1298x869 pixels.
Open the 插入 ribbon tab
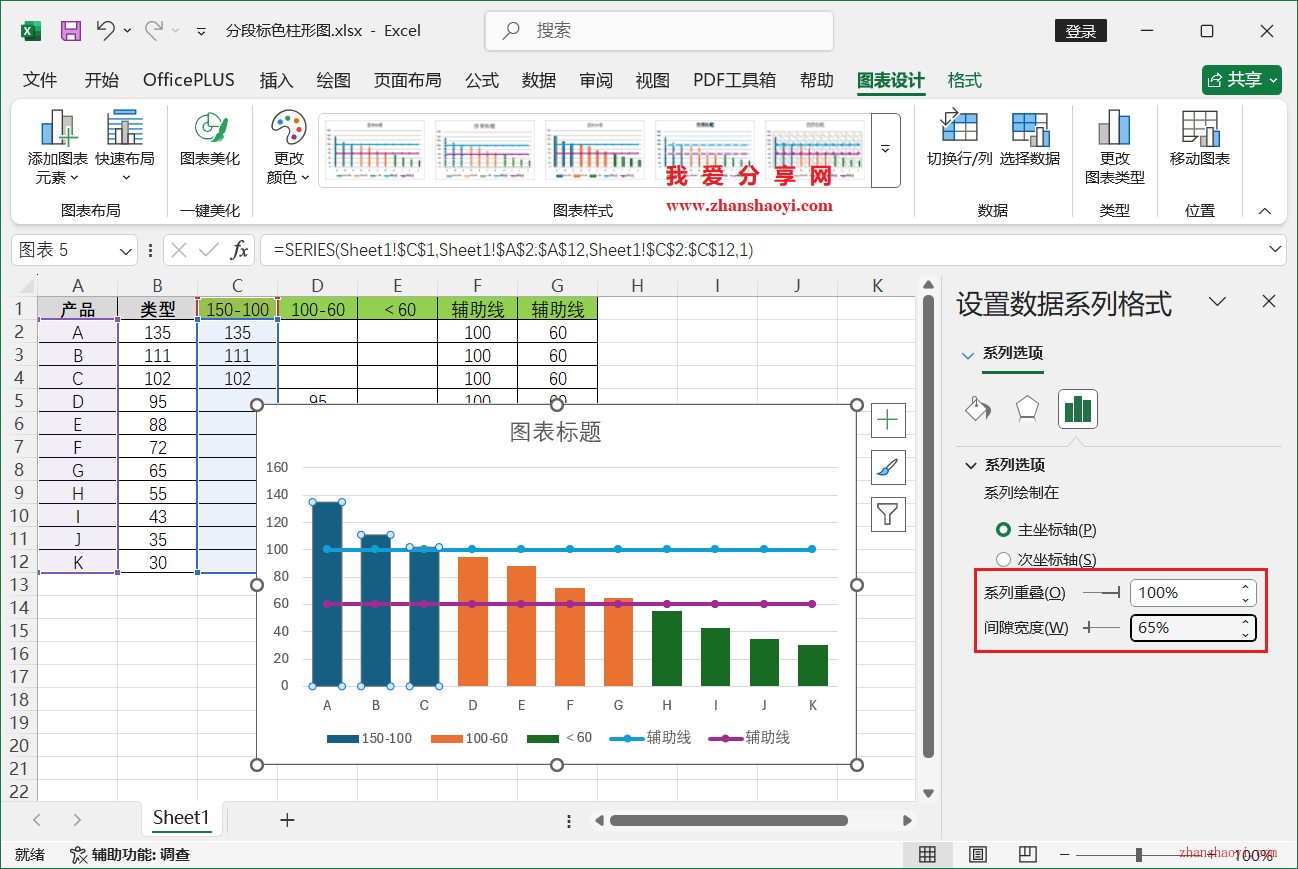click(x=276, y=80)
